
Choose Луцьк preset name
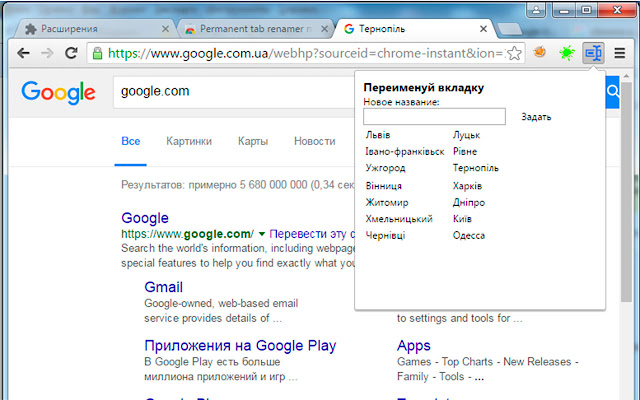click(x=466, y=135)
